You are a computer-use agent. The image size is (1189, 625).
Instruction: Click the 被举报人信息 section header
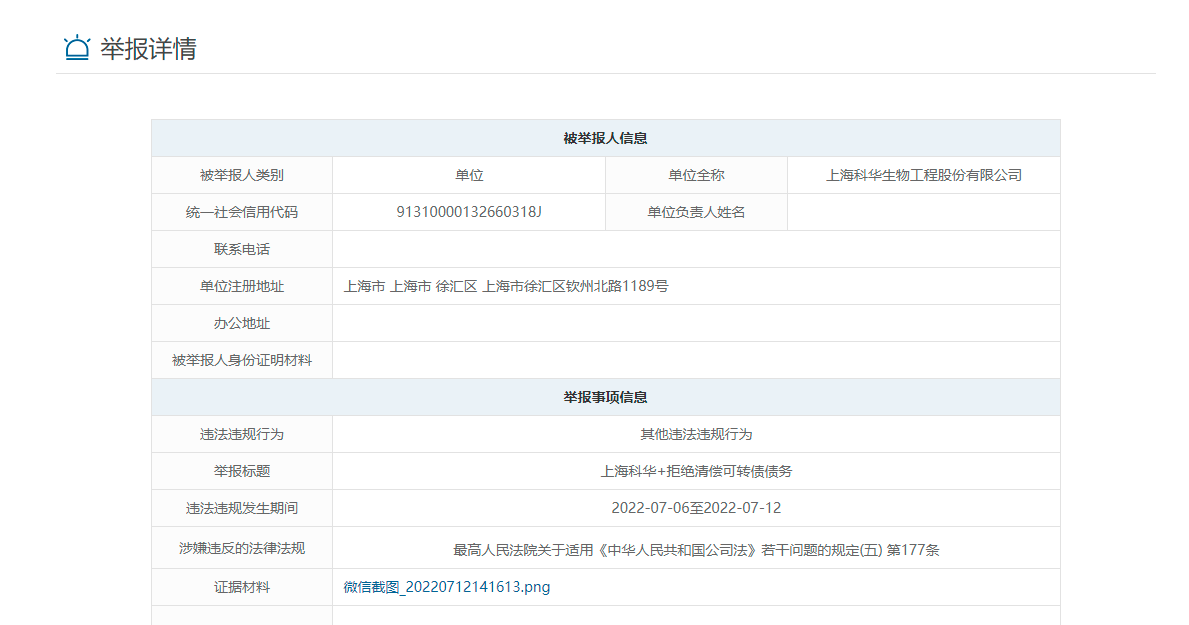click(x=606, y=138)
